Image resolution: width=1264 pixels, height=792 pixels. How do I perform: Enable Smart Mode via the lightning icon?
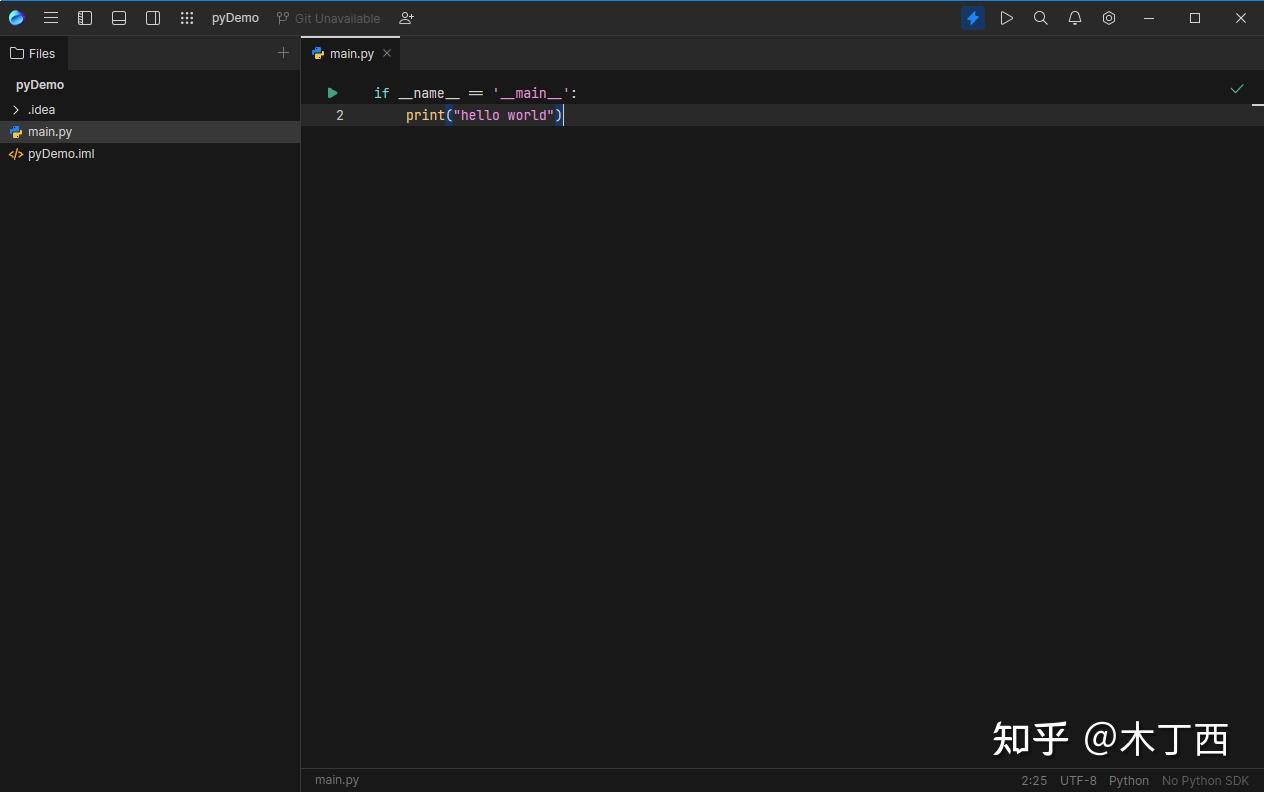coord(972,17)
